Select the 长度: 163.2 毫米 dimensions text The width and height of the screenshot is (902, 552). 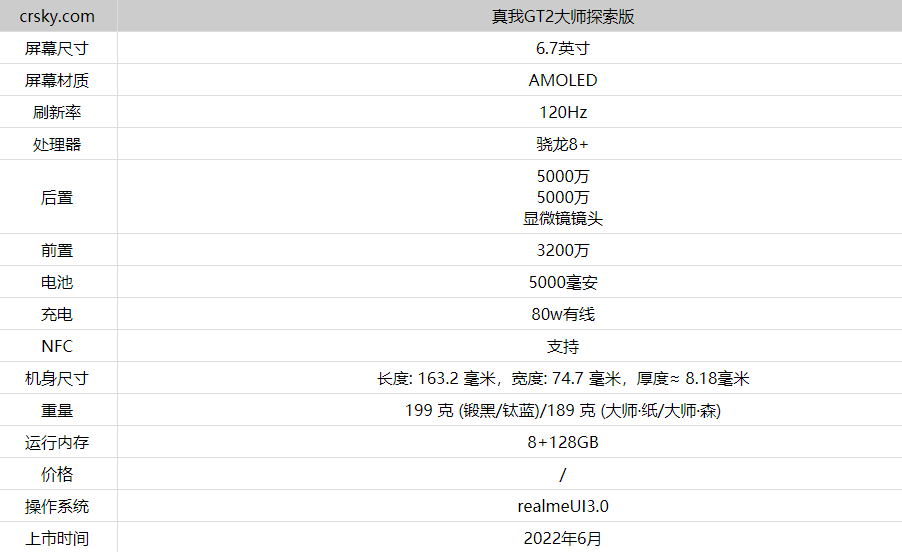(x=563, y=378)
